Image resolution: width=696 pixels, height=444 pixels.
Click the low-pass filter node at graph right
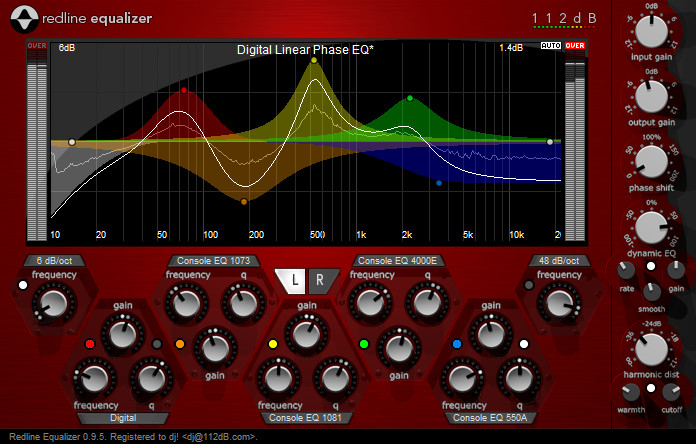tap(550, 142)
